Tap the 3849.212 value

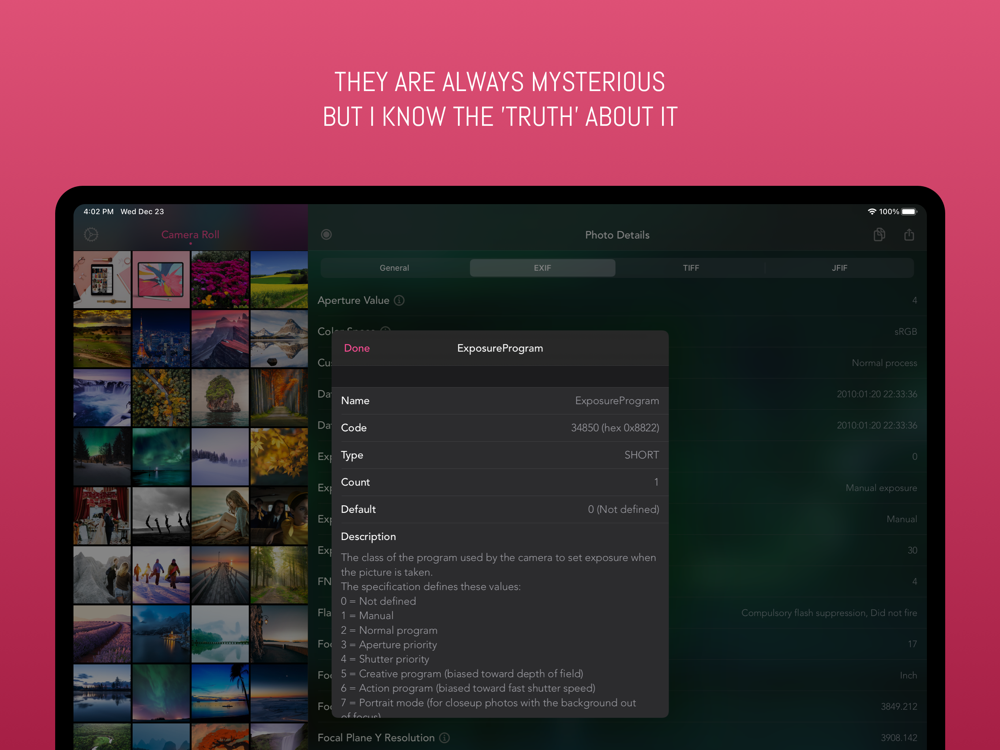tap(899, 707)
